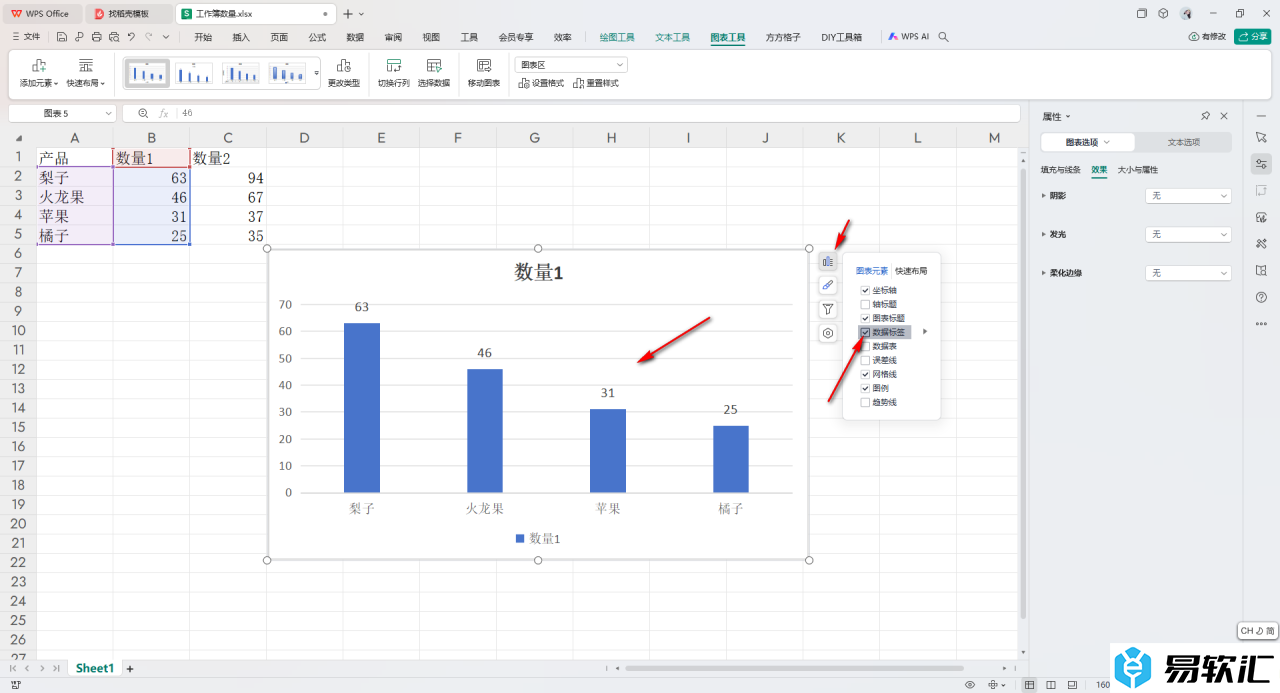Click the zoom magnifier icon in formula bar

(x=143, y=114)
